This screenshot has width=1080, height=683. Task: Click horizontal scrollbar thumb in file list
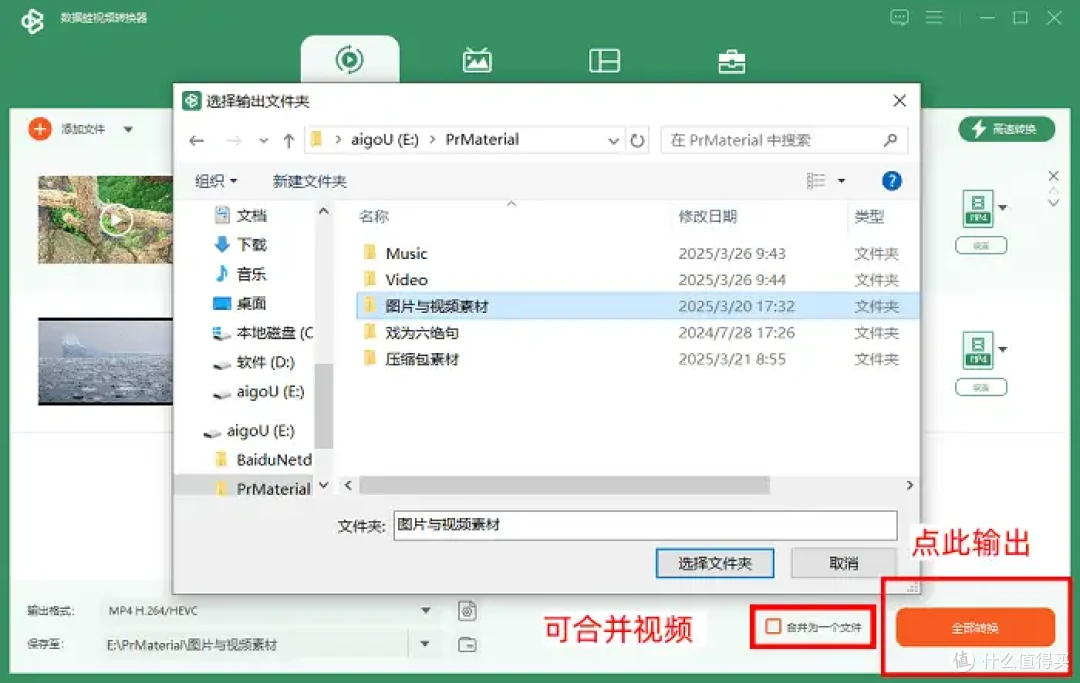564,485
